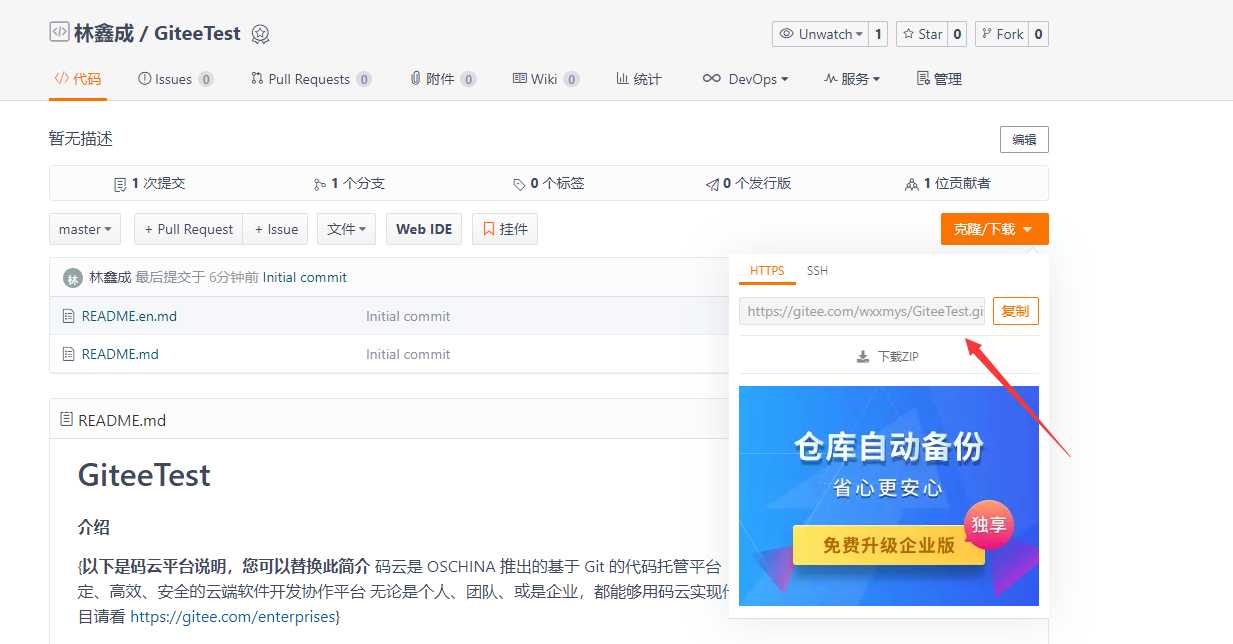View the 0 个标签 tags
The height and width of the screenshot is (644, 1233).
pos(548,184)
